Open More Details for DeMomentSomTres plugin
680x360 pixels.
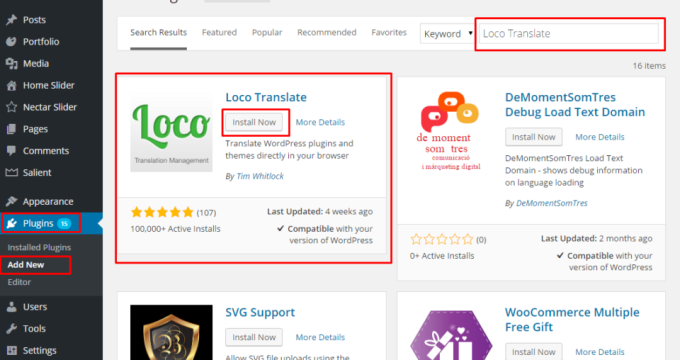[x=600, y=137]
